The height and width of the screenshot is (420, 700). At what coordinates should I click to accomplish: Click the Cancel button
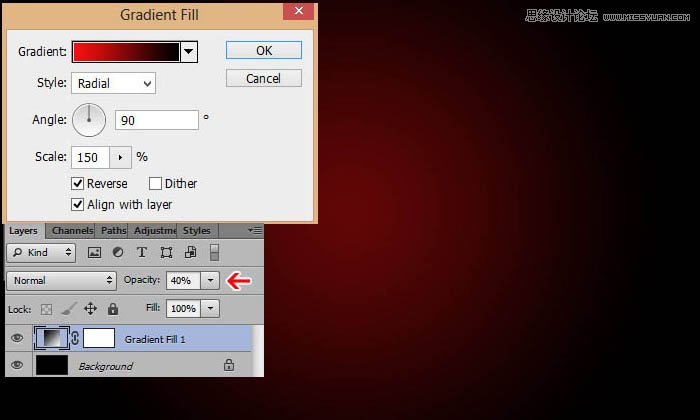pyautogui.click(x=264, y=79)
